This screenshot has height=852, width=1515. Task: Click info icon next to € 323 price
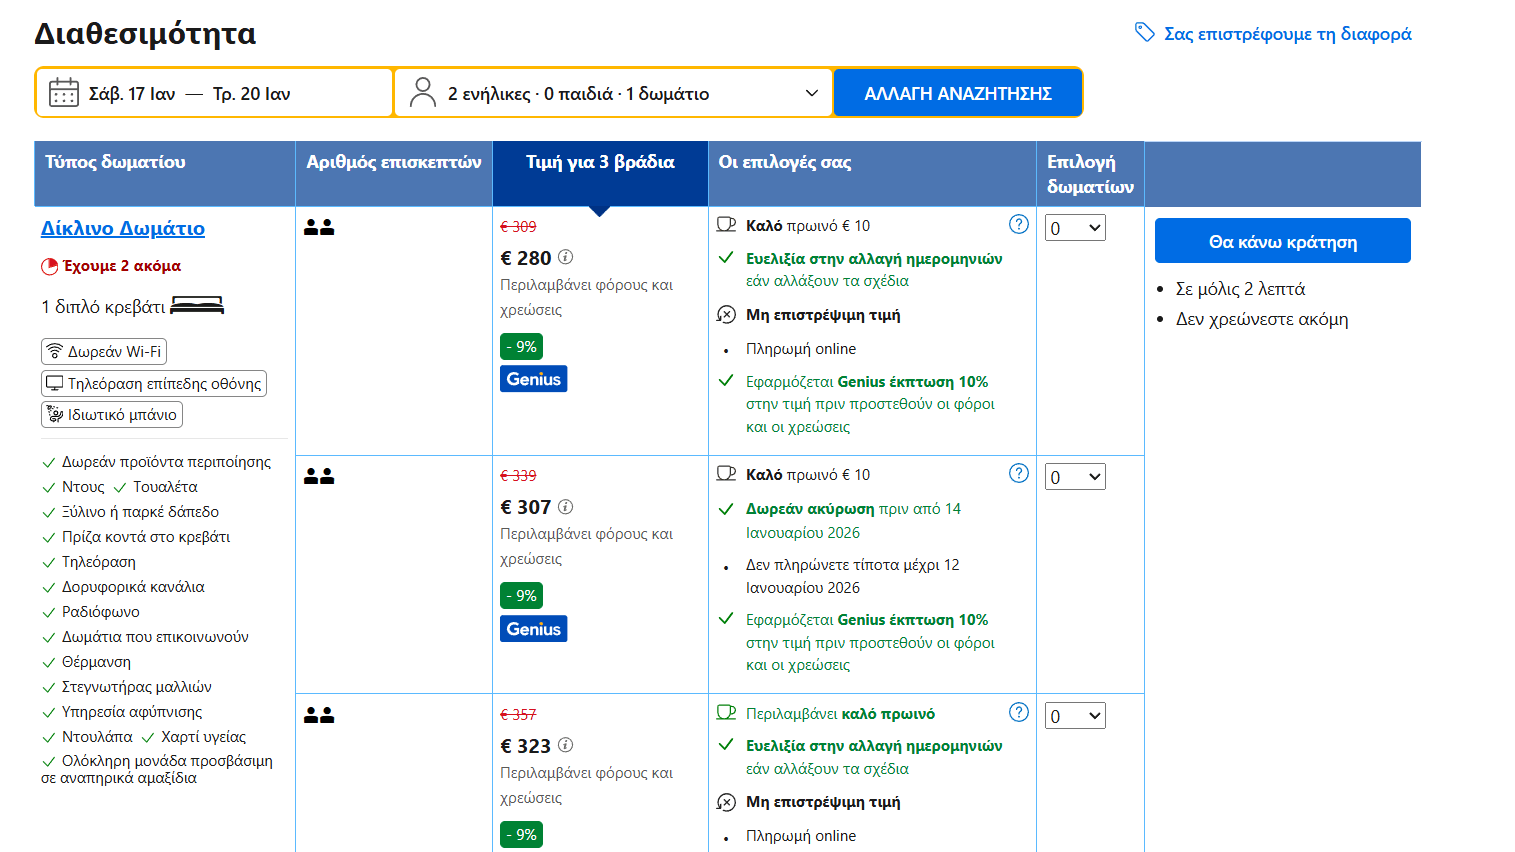coord(566,745)
